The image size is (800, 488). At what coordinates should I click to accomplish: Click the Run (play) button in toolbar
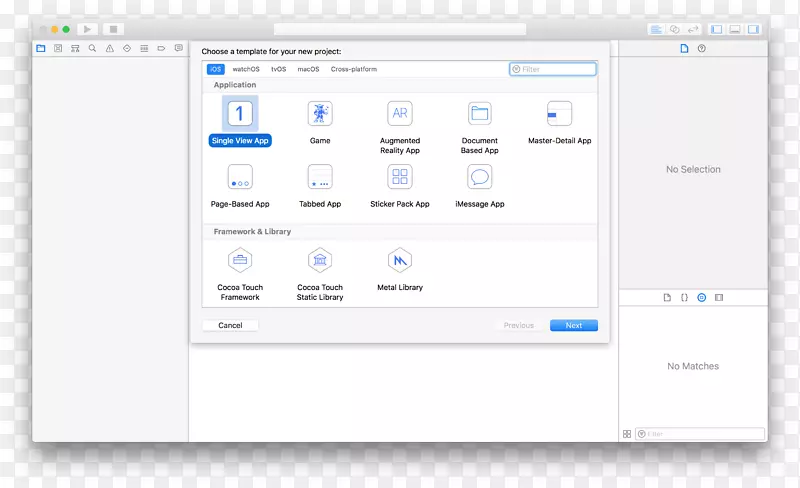point(87,29)
